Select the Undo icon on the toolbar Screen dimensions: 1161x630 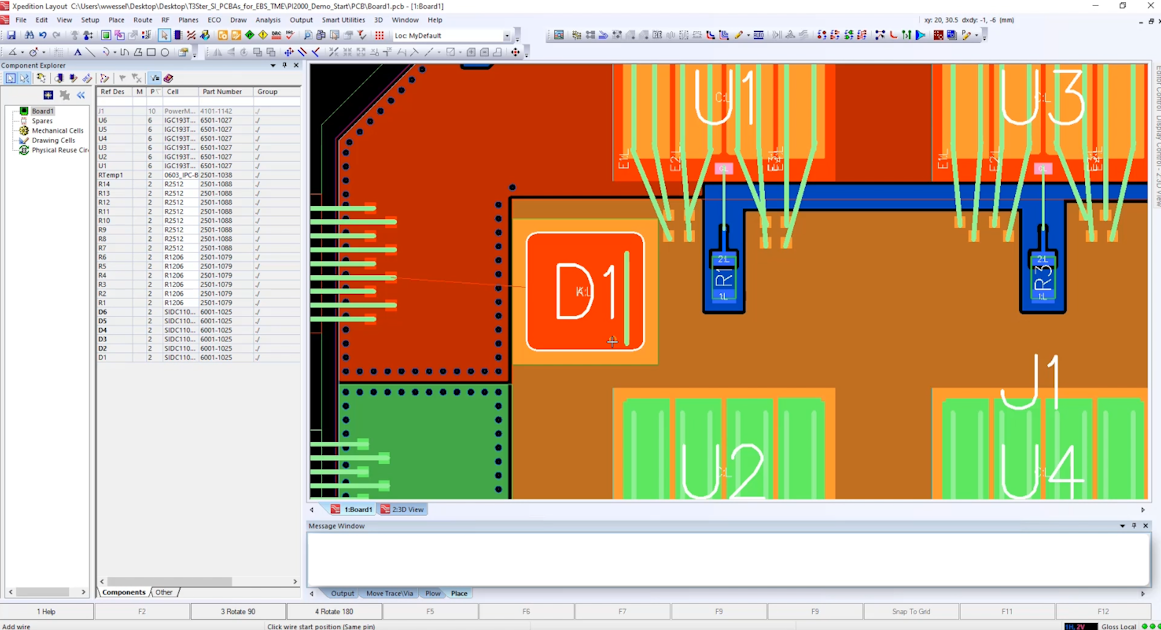pos(42,35)
